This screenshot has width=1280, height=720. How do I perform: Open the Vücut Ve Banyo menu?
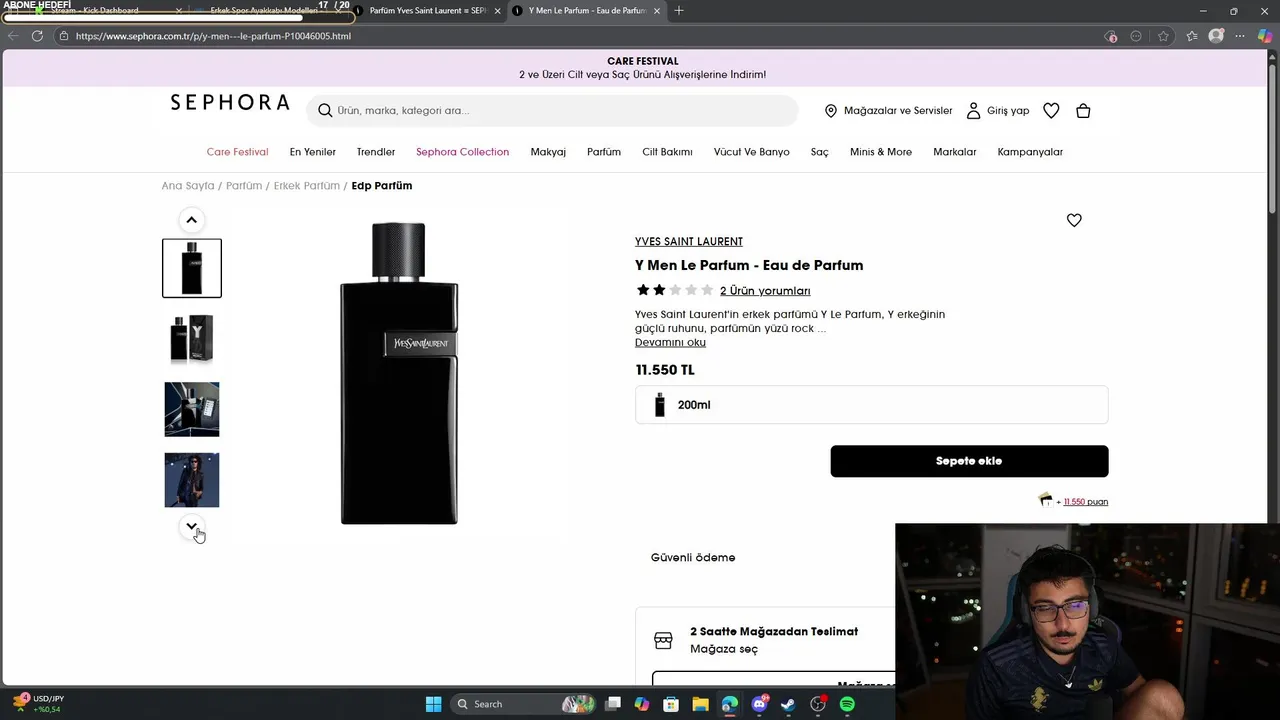[x=752, y=152]
